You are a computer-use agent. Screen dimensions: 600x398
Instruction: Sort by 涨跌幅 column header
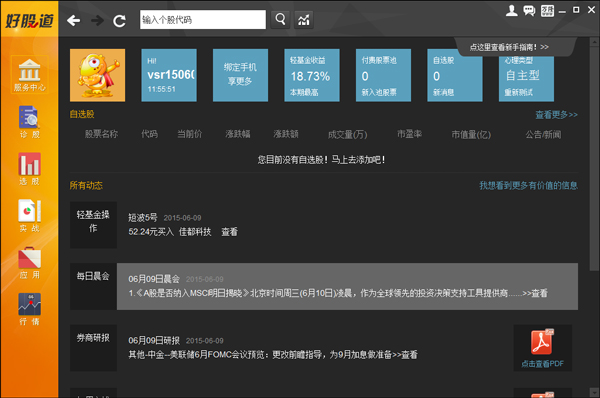pyautogui.click(x=238, y=134)
